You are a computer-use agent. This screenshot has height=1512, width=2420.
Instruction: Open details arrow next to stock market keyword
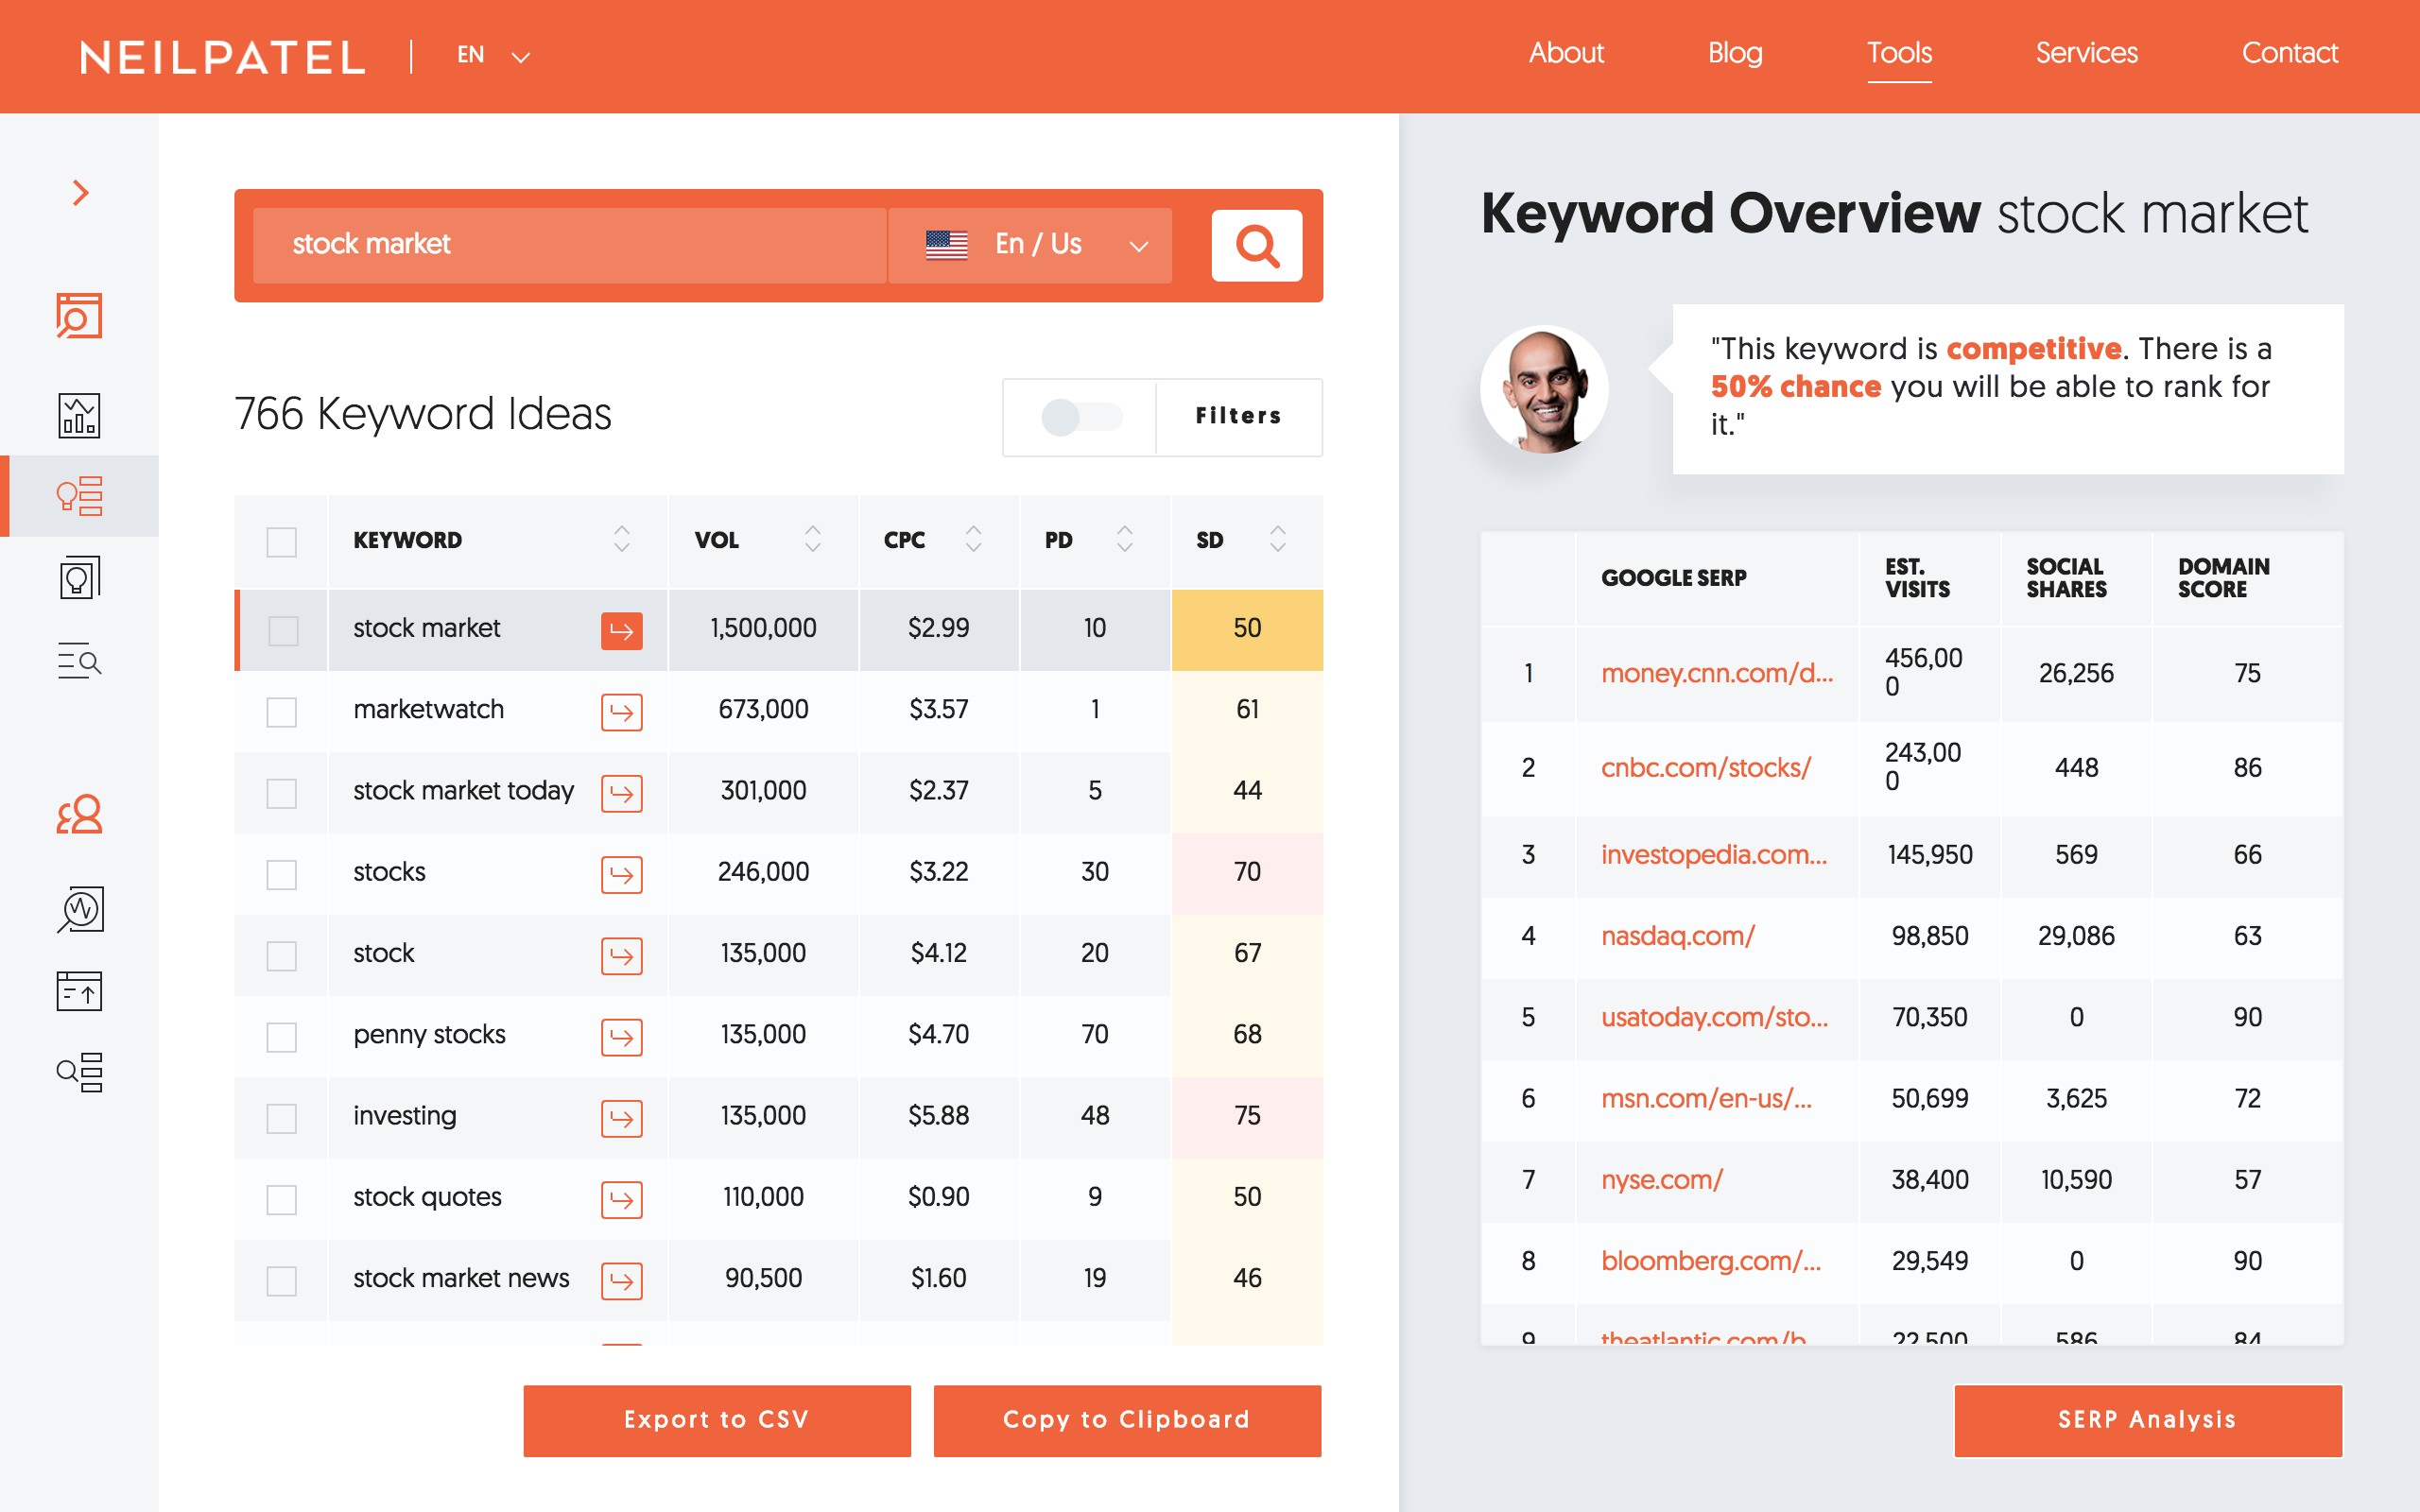[x=621, y=629]
